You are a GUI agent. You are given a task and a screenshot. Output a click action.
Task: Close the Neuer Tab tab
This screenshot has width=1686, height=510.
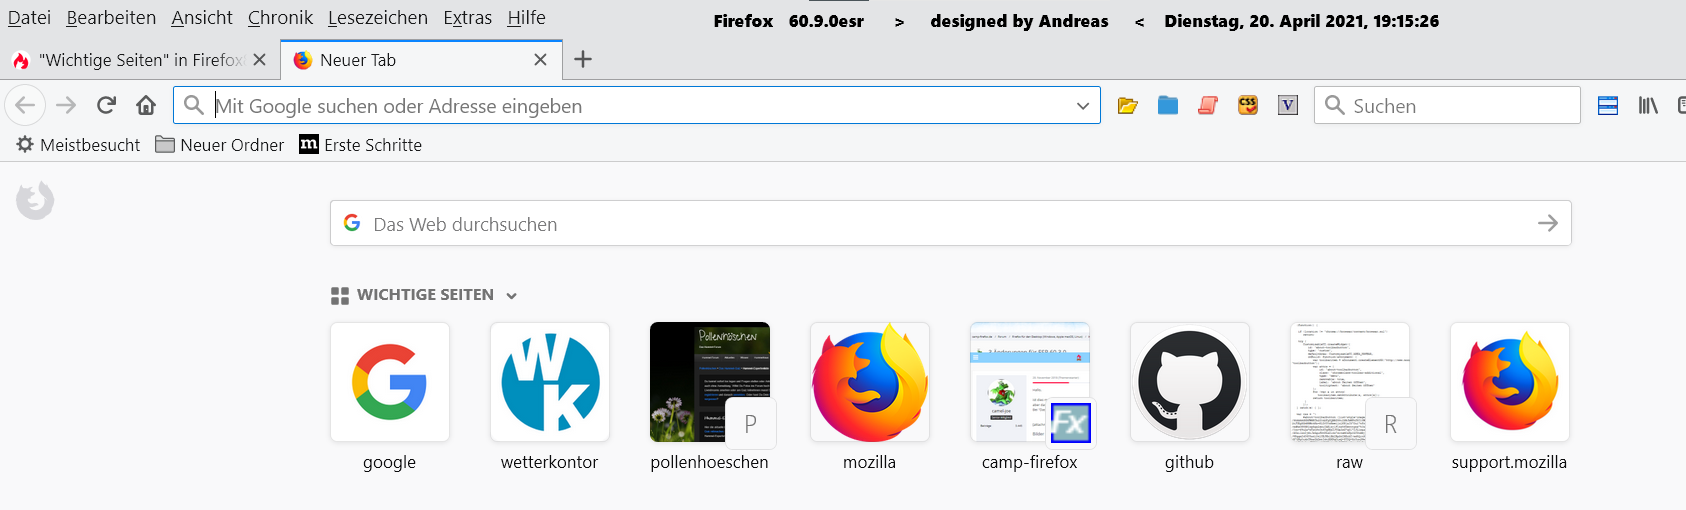[x=540, y=60]
